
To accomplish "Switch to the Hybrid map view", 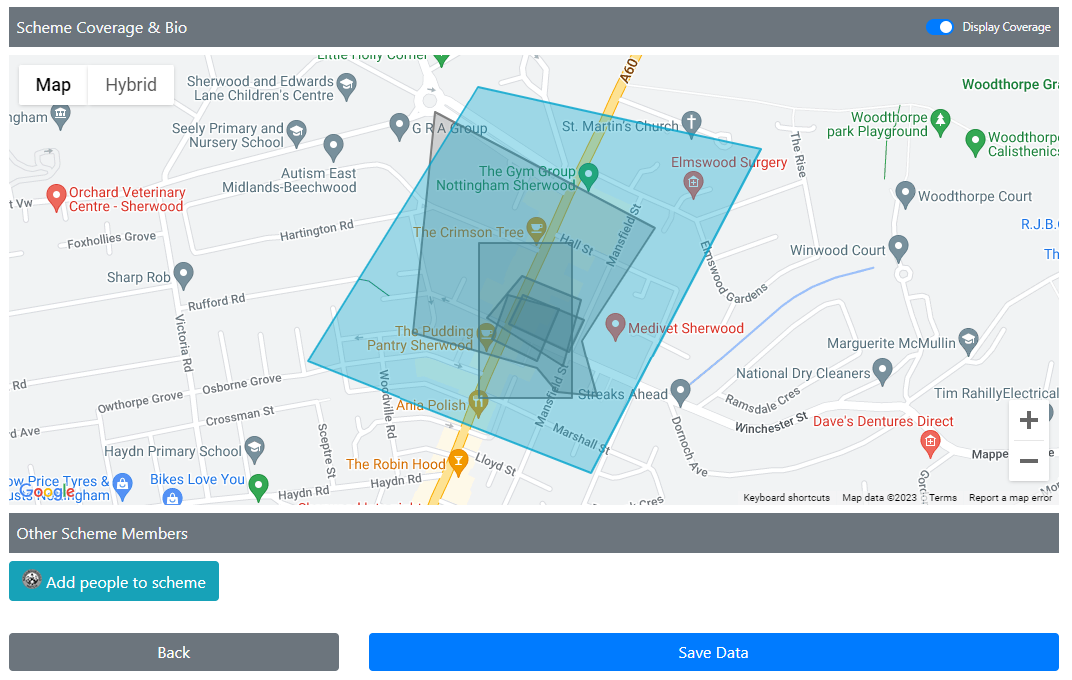I will pos(131,85).
